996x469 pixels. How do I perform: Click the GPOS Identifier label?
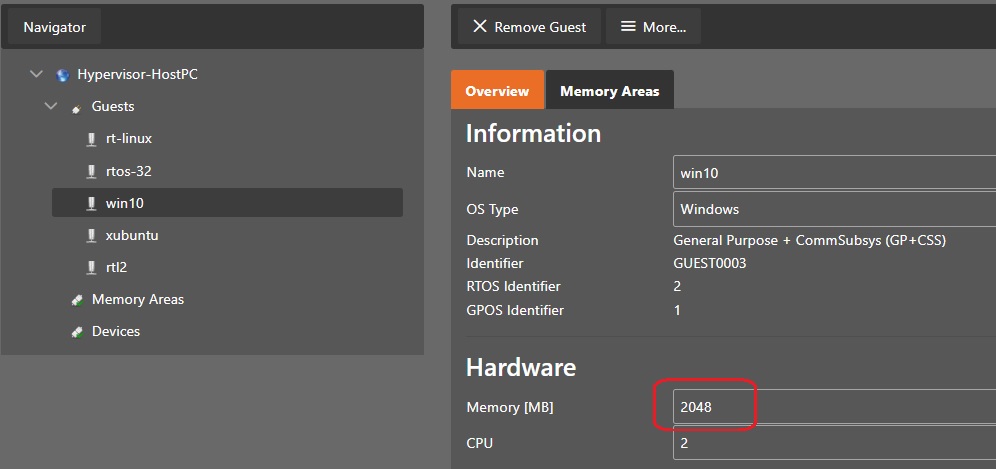point(515,310)
